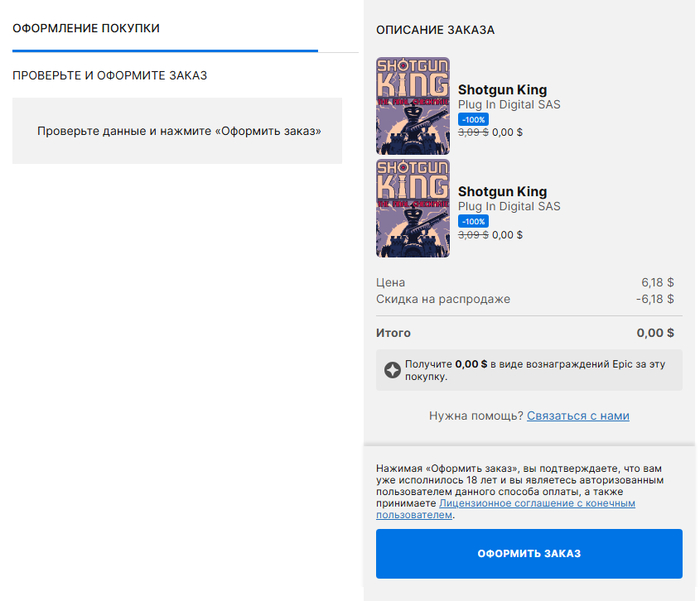Click the Epic rewards star icon
Screen dimensions: 700x601
pyautogui.click(x=393, y=370)
